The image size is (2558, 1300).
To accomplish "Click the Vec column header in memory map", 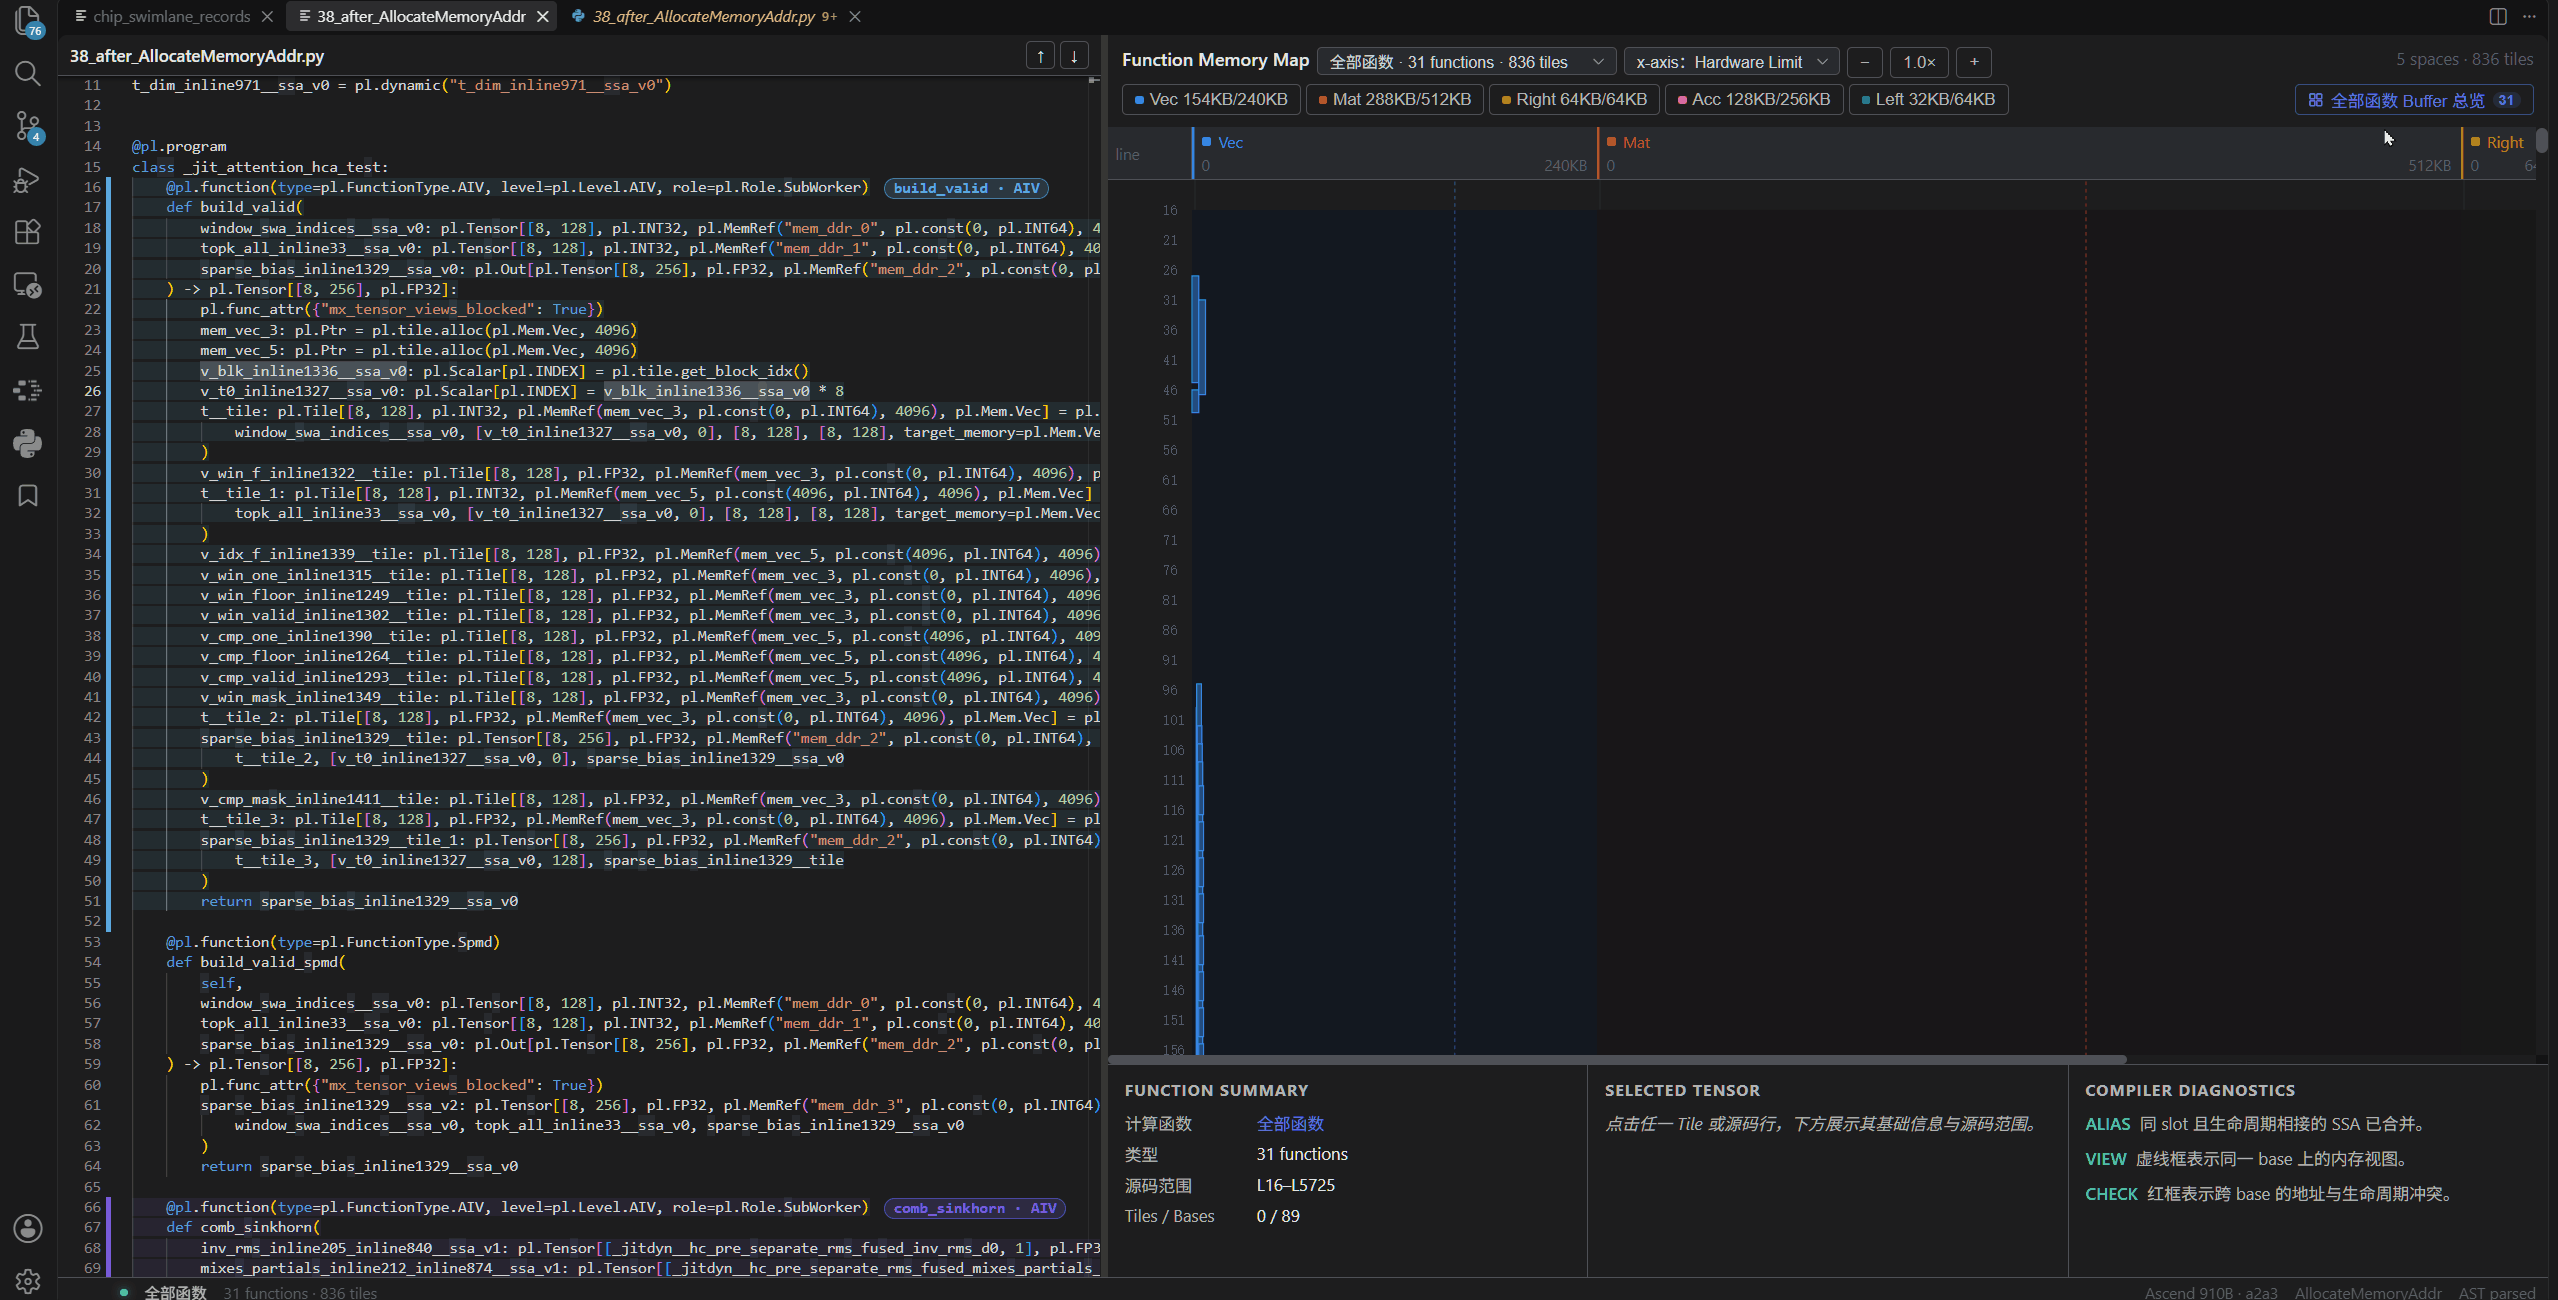I will (1394, 153).
